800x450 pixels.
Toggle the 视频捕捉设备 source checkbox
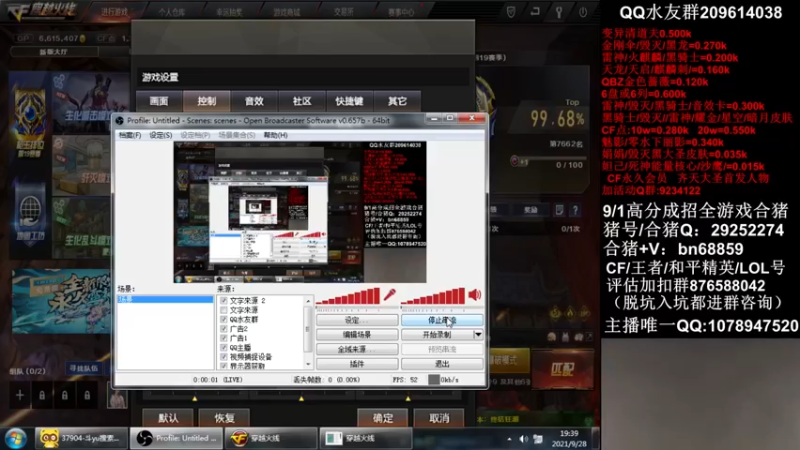click(x=223, y=357)
